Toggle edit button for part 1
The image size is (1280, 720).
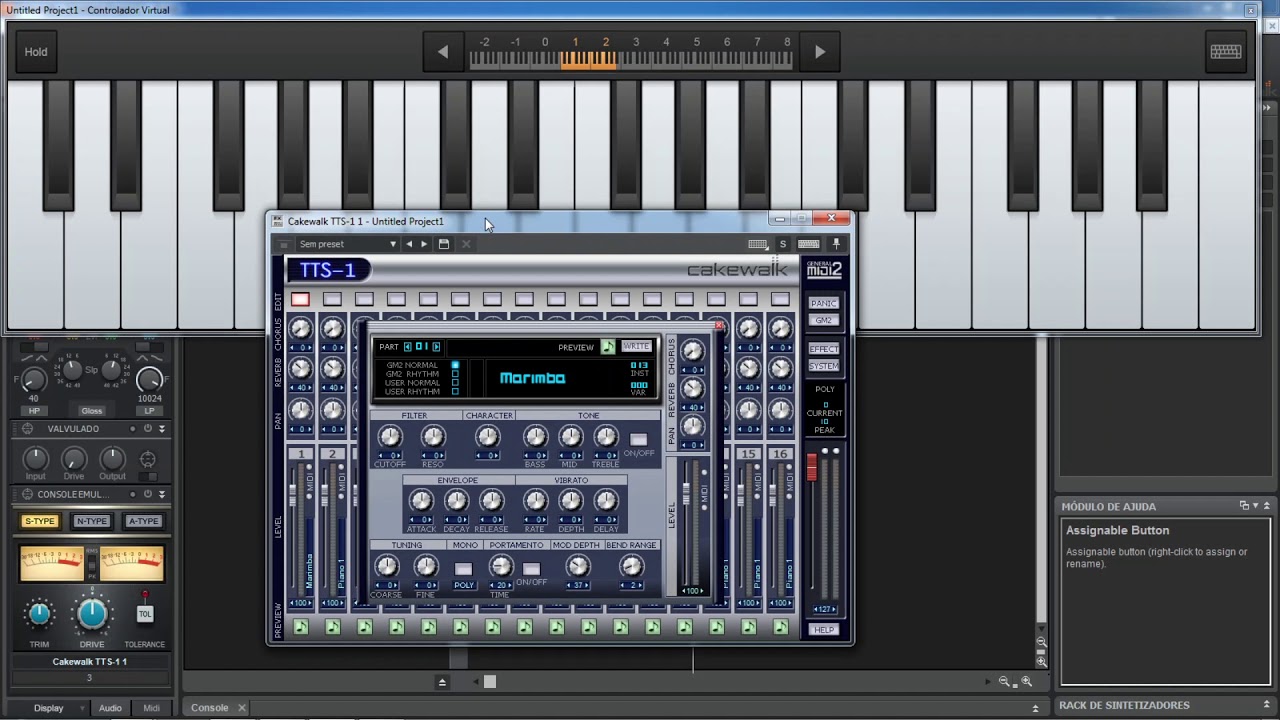tap(300, 299)
